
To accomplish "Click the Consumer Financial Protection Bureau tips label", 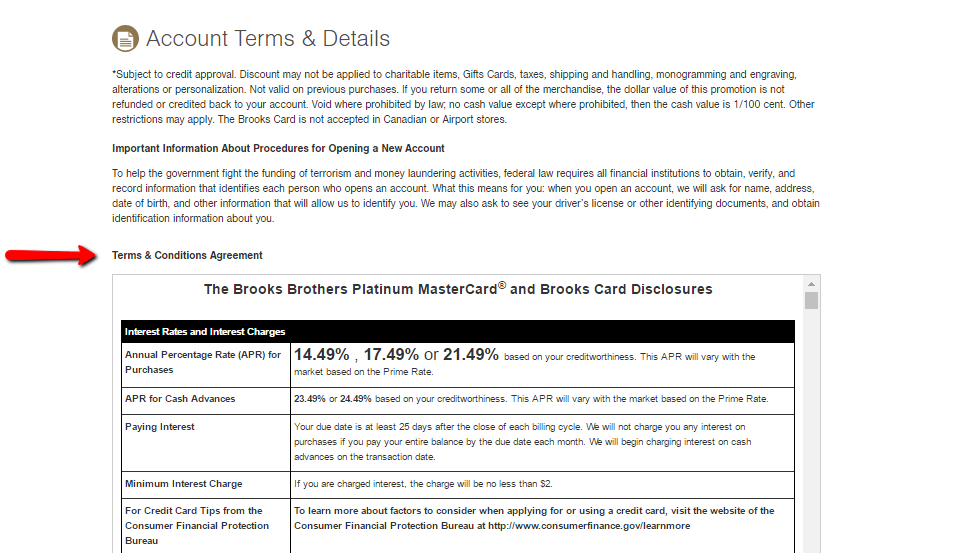I will coord(197,525).
